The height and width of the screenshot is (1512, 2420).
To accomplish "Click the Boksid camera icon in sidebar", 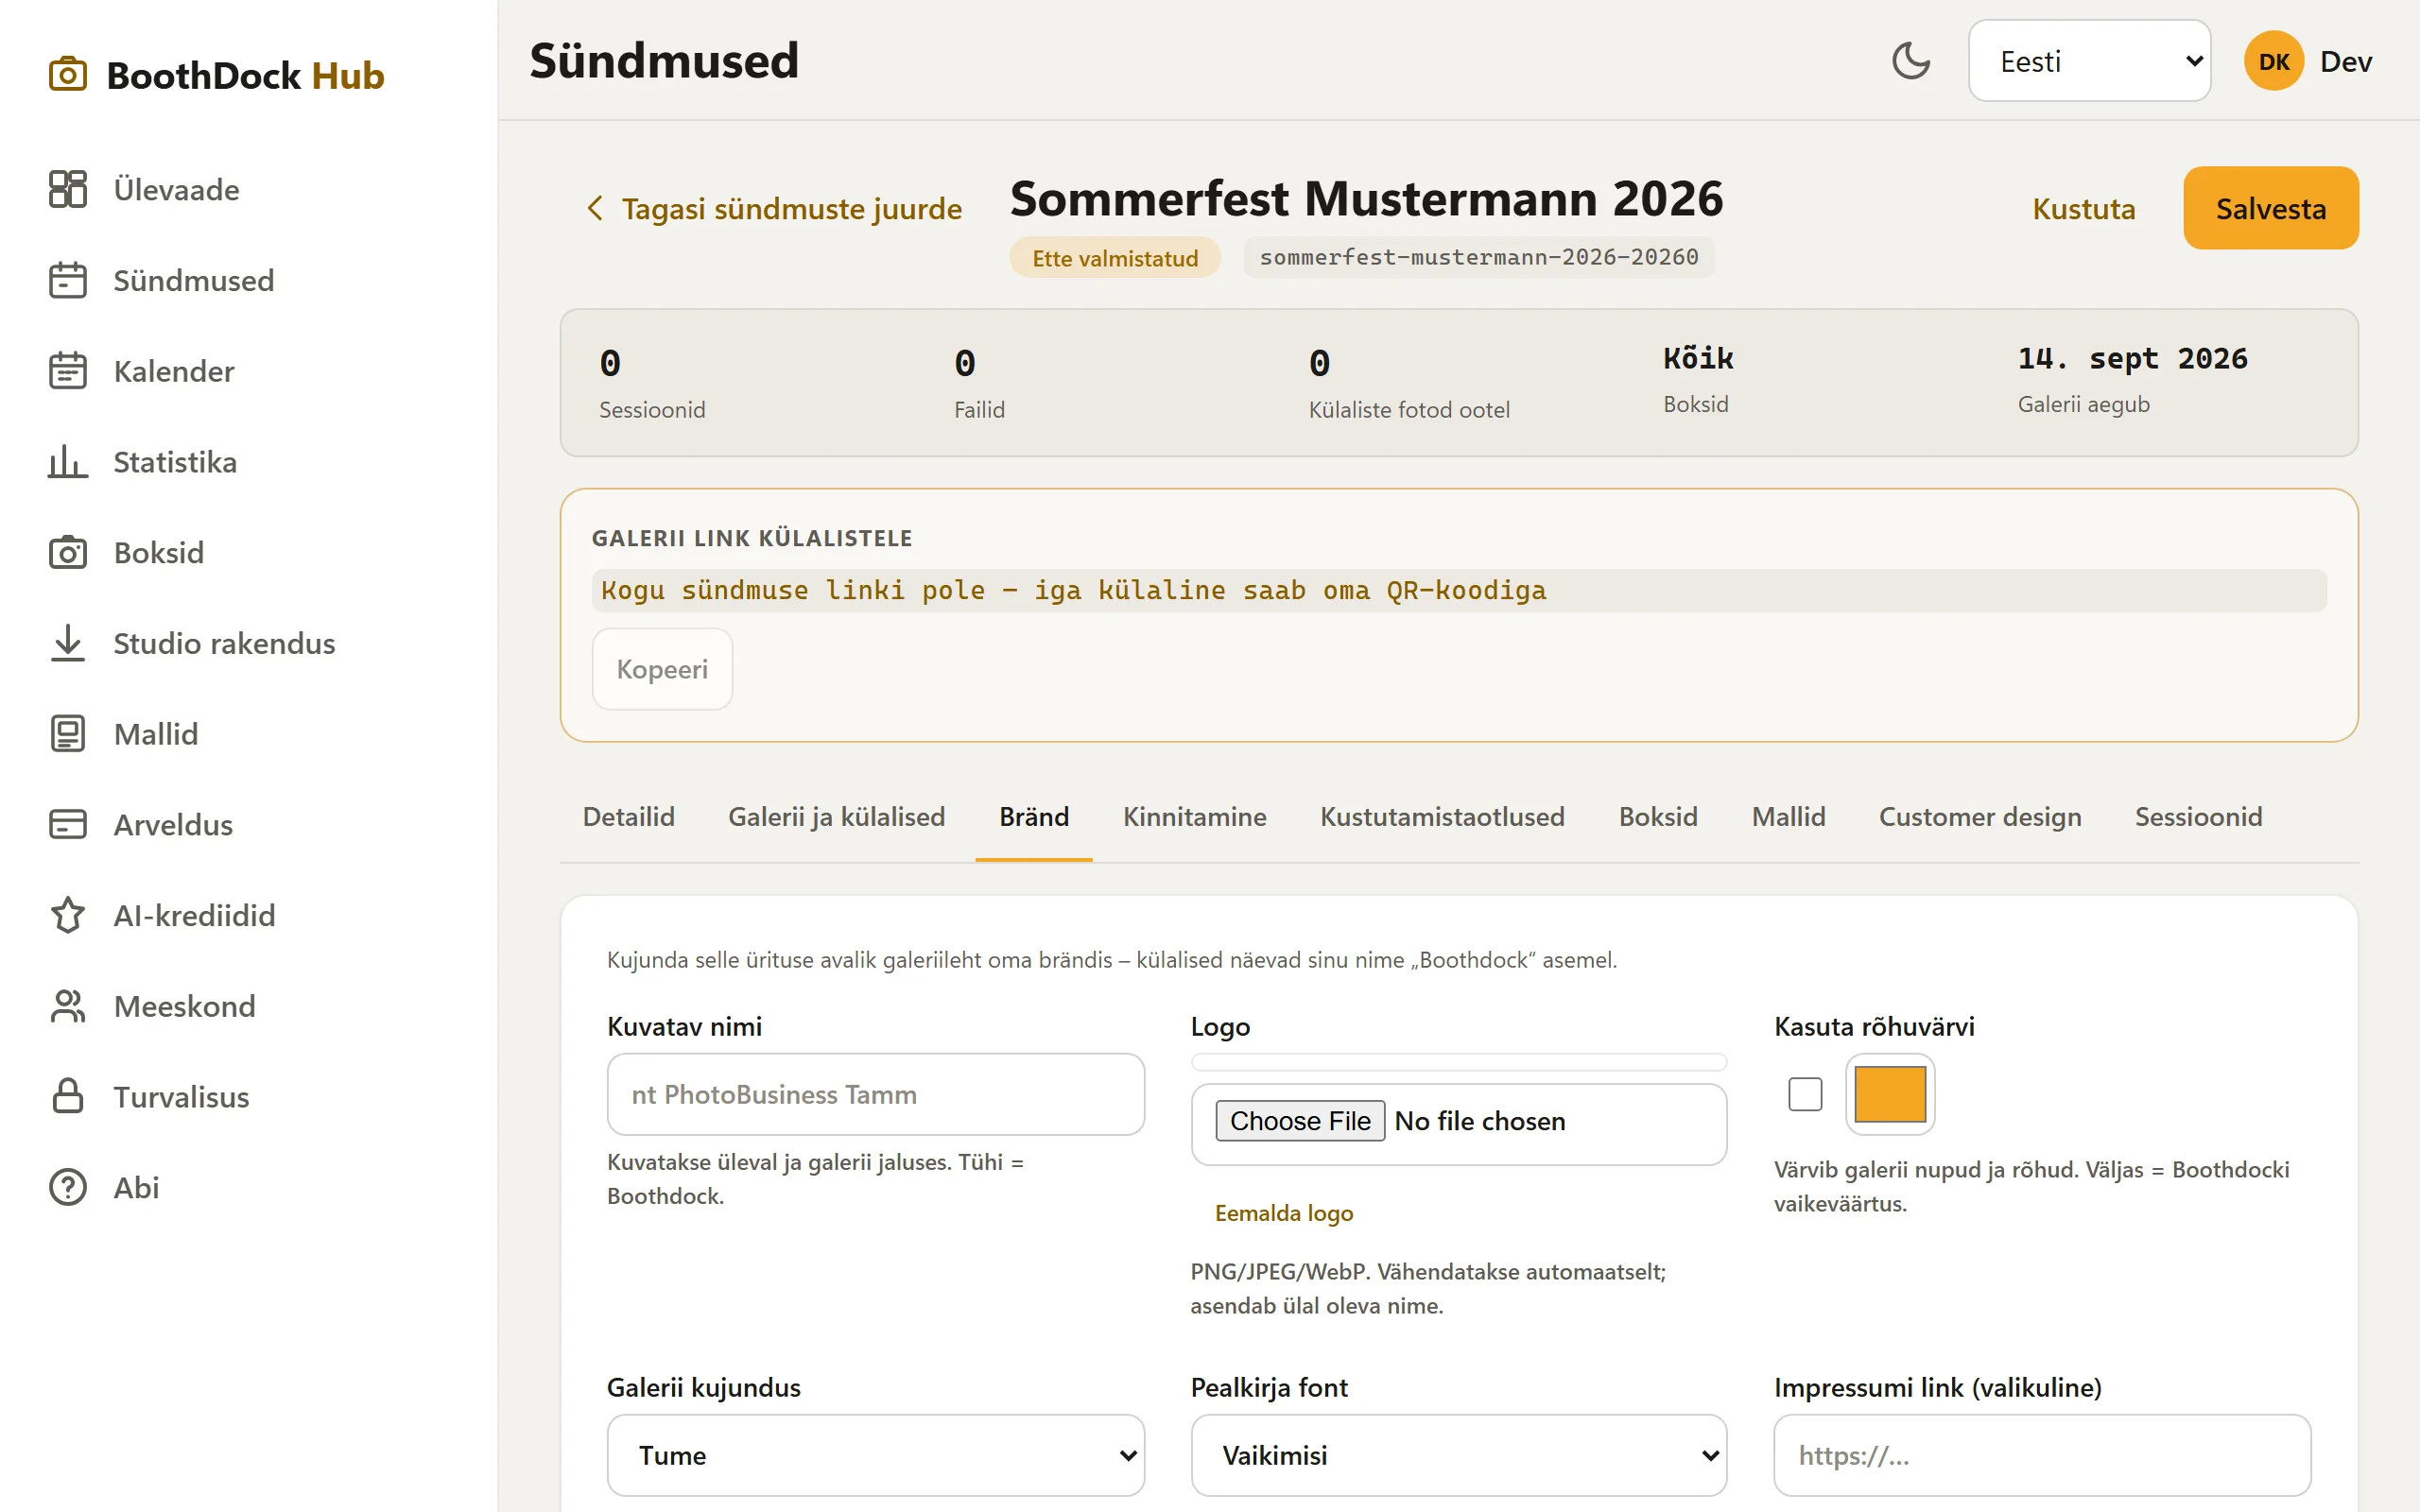I will coord(68,552).
